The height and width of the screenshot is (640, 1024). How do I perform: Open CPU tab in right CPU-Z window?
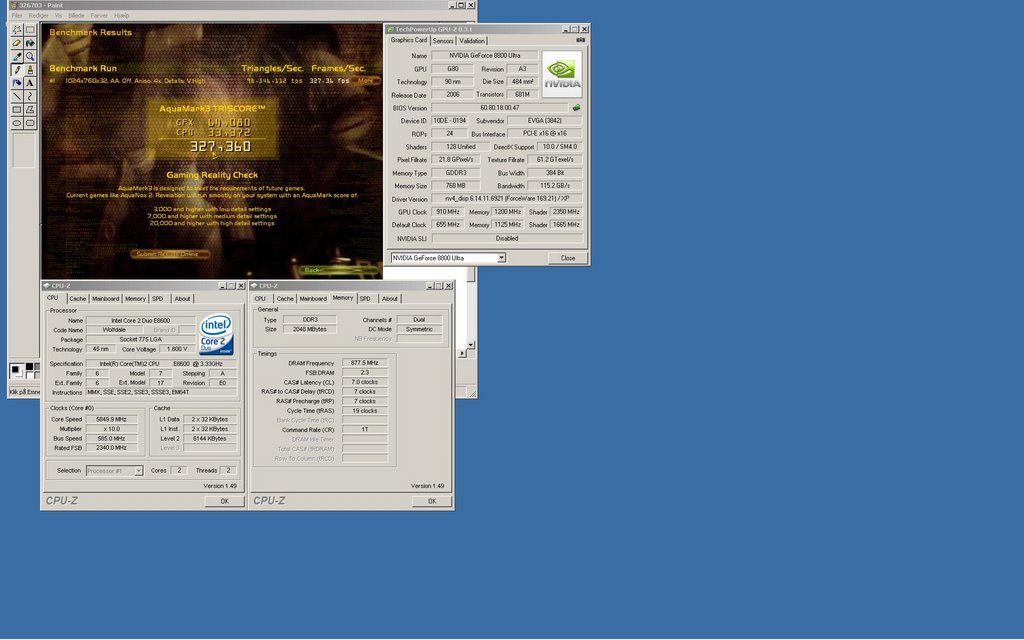point(260,298)
